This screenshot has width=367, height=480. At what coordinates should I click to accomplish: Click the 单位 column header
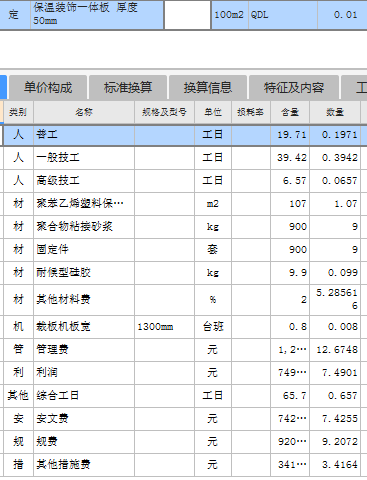tap(213, 112)
